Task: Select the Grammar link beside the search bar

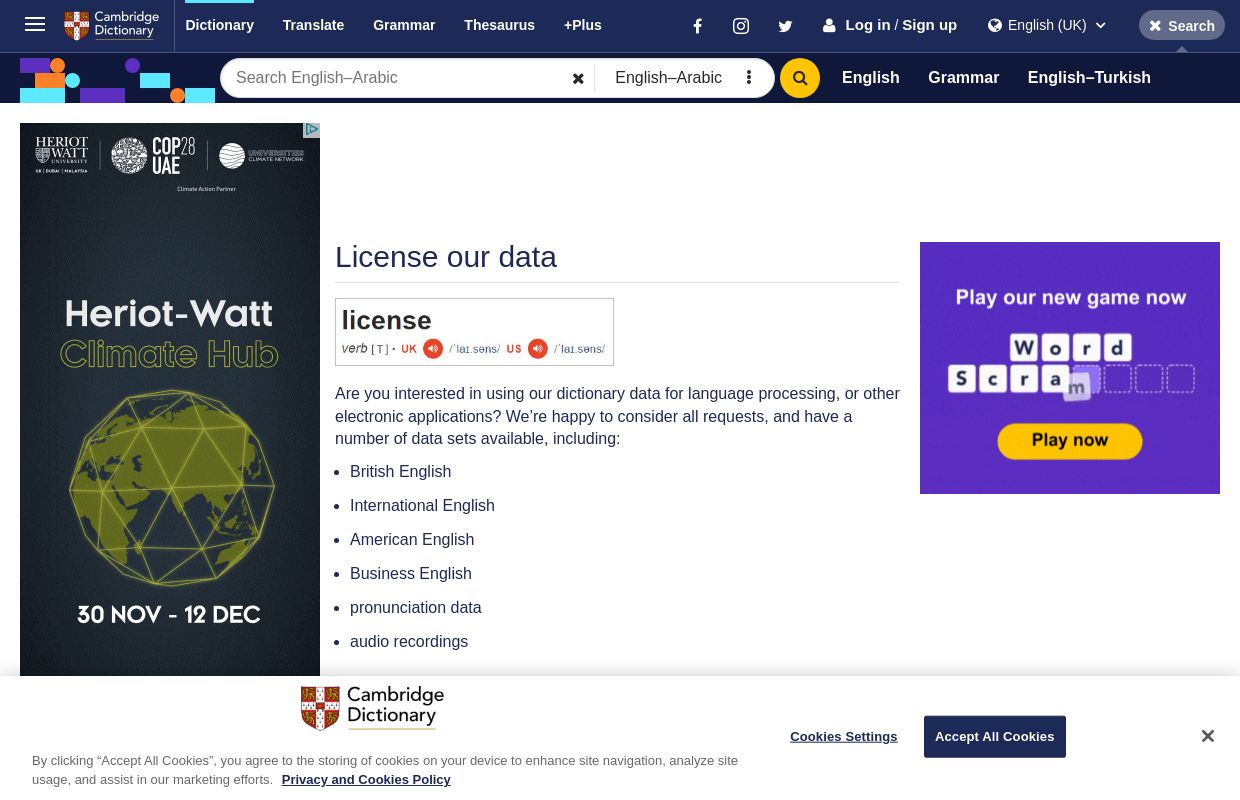Action: [x=963, y=78]
